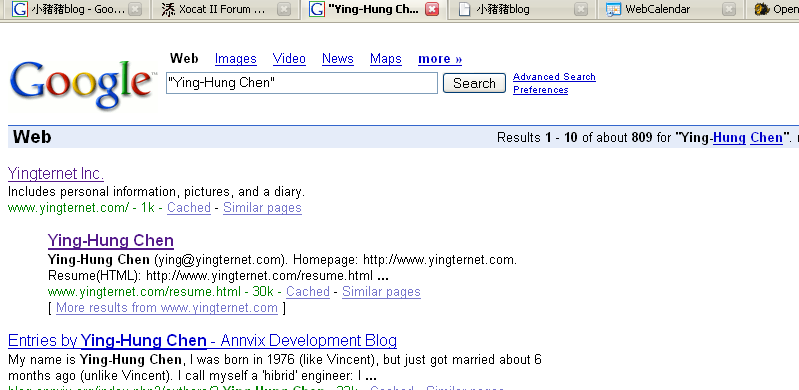Open Cached link for resume.html result
This screenshot has height=390, width=799.
308,292
